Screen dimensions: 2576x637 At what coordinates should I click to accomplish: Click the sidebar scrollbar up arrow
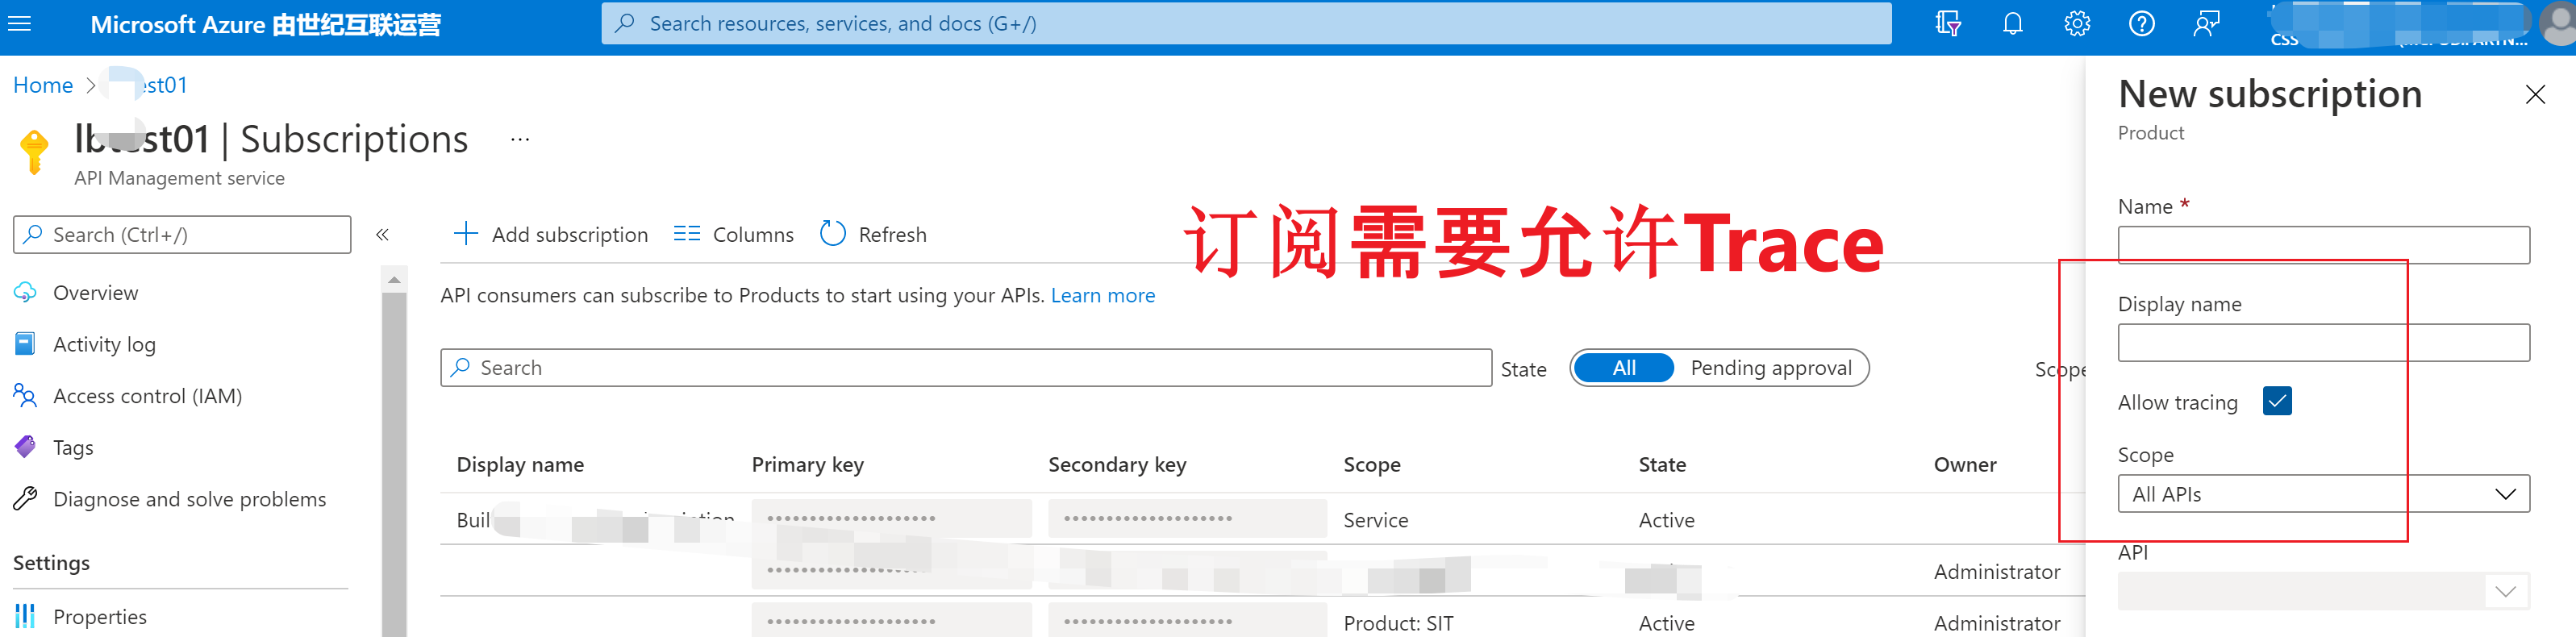click(x=394, y=280)
